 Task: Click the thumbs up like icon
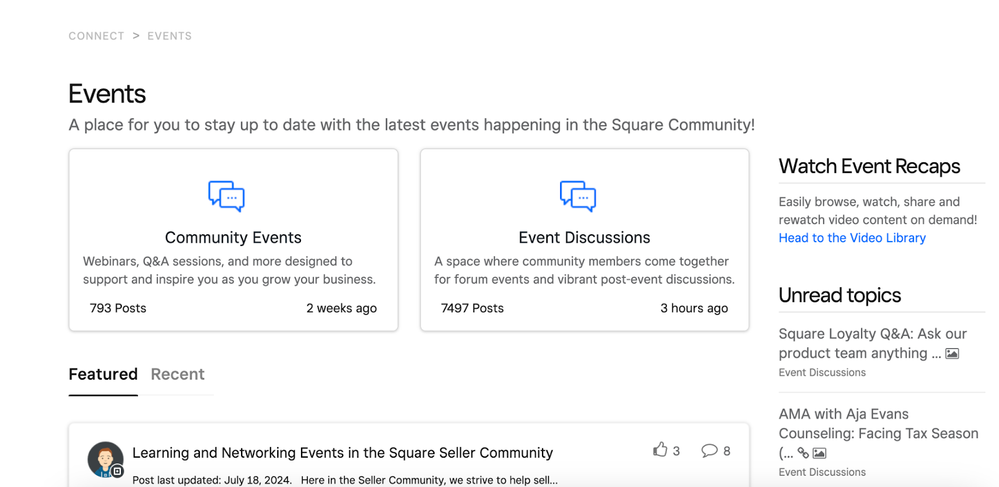point(660,450)
